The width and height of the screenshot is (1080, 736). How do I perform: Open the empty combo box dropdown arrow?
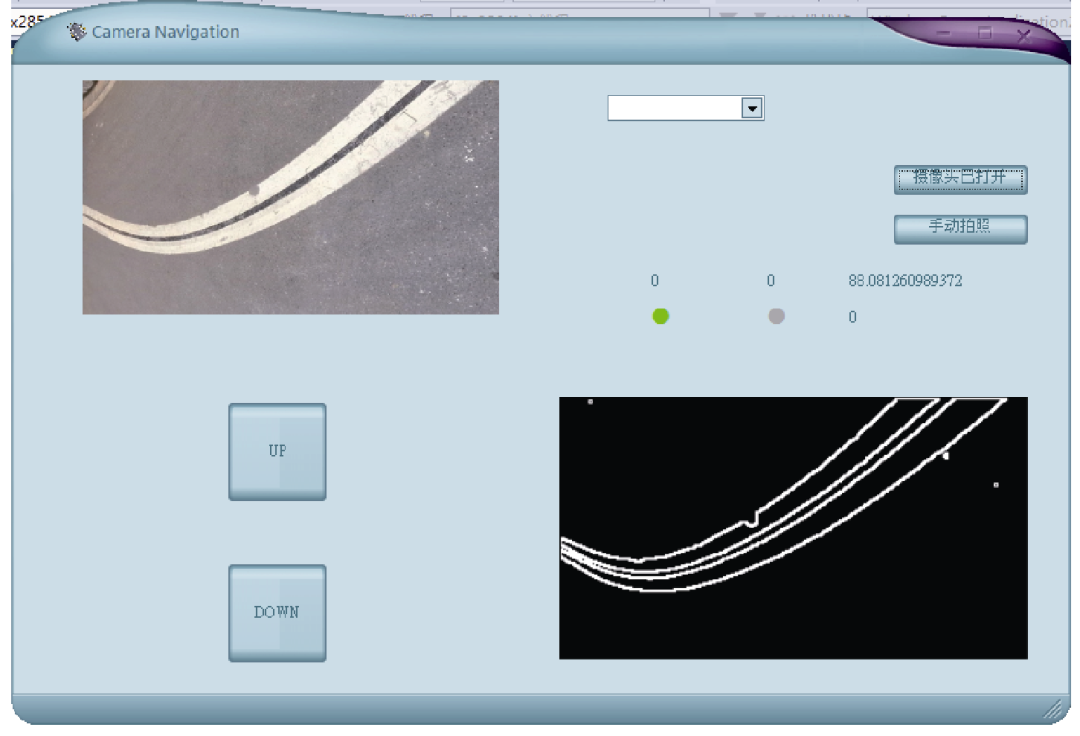click(752, 108)
